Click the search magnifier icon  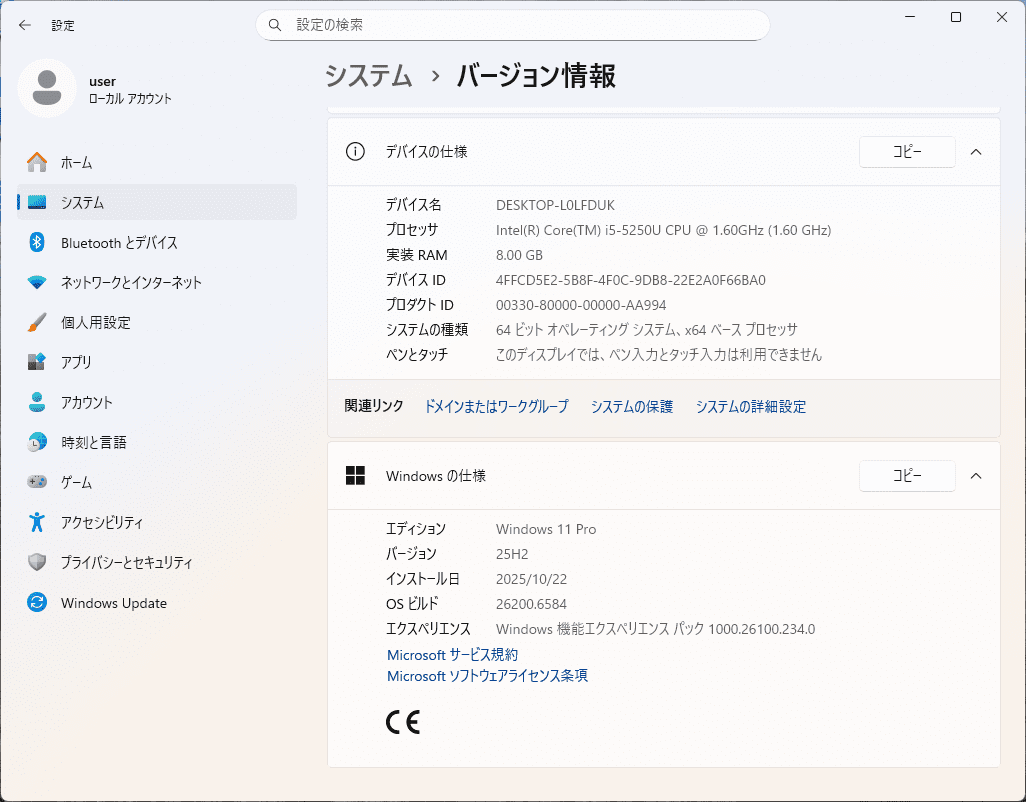tap(275, 25)
